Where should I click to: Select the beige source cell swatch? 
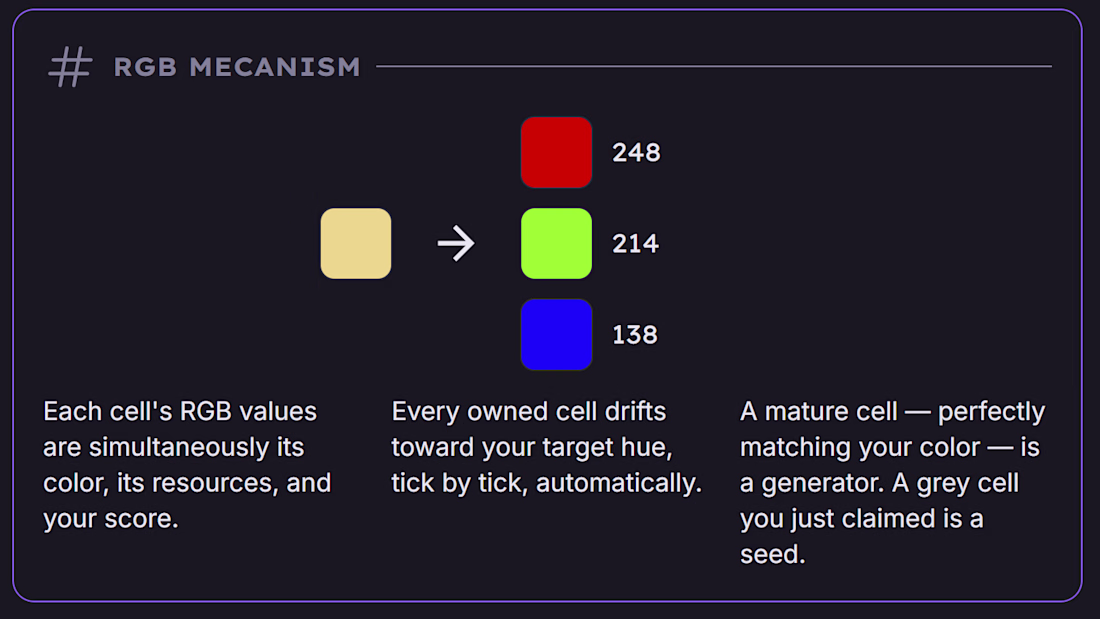click(x=356, y=243)
